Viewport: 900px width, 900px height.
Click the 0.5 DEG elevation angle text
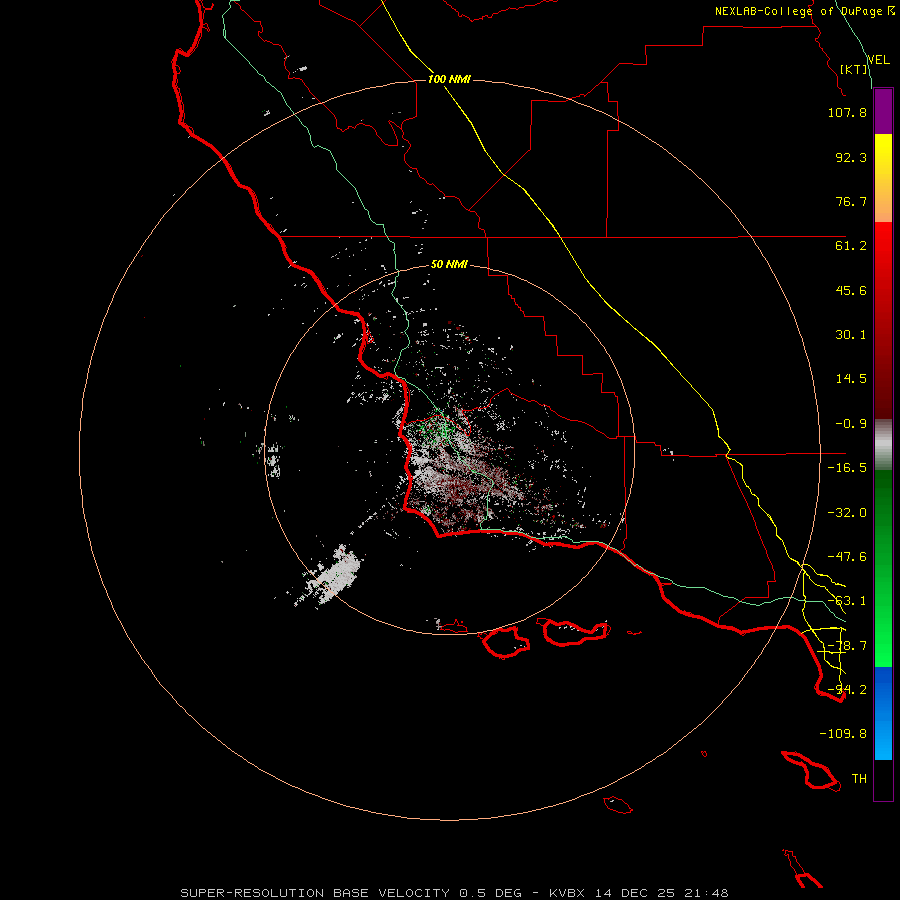[490, 893]
